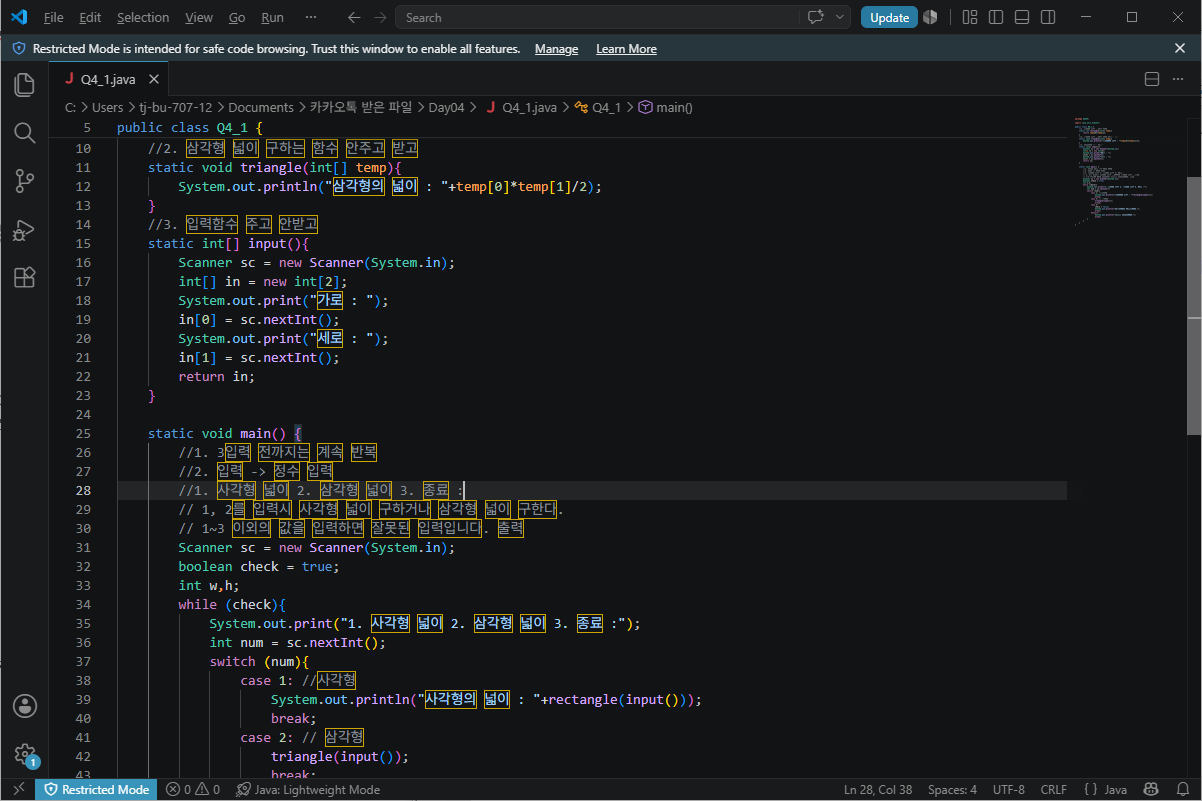Toggle the bottom panel visibility
Image resolution: width=1202 pixels, height=801 pixels.
[1022, 17]
